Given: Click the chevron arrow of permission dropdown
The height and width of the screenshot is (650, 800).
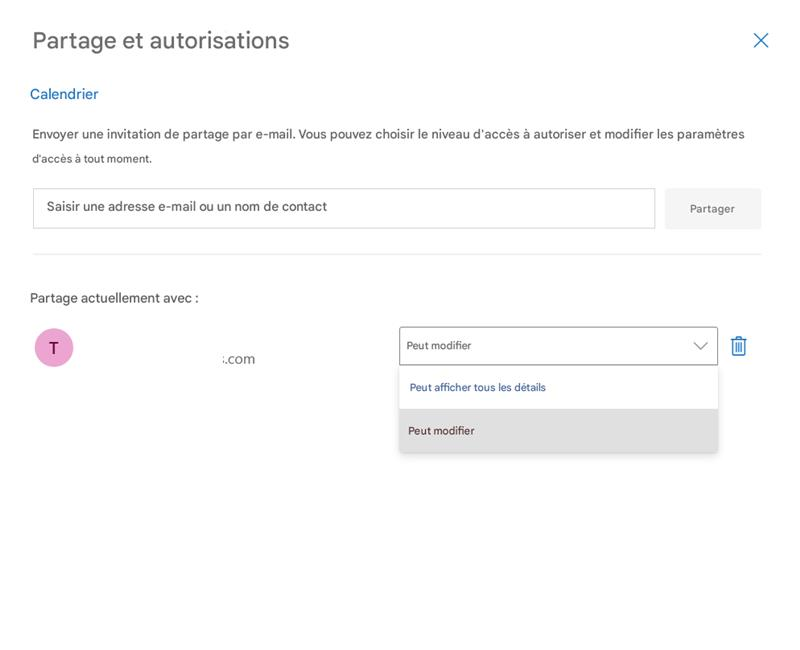Looking at the screenshot, I should click(x=701, y=346).
